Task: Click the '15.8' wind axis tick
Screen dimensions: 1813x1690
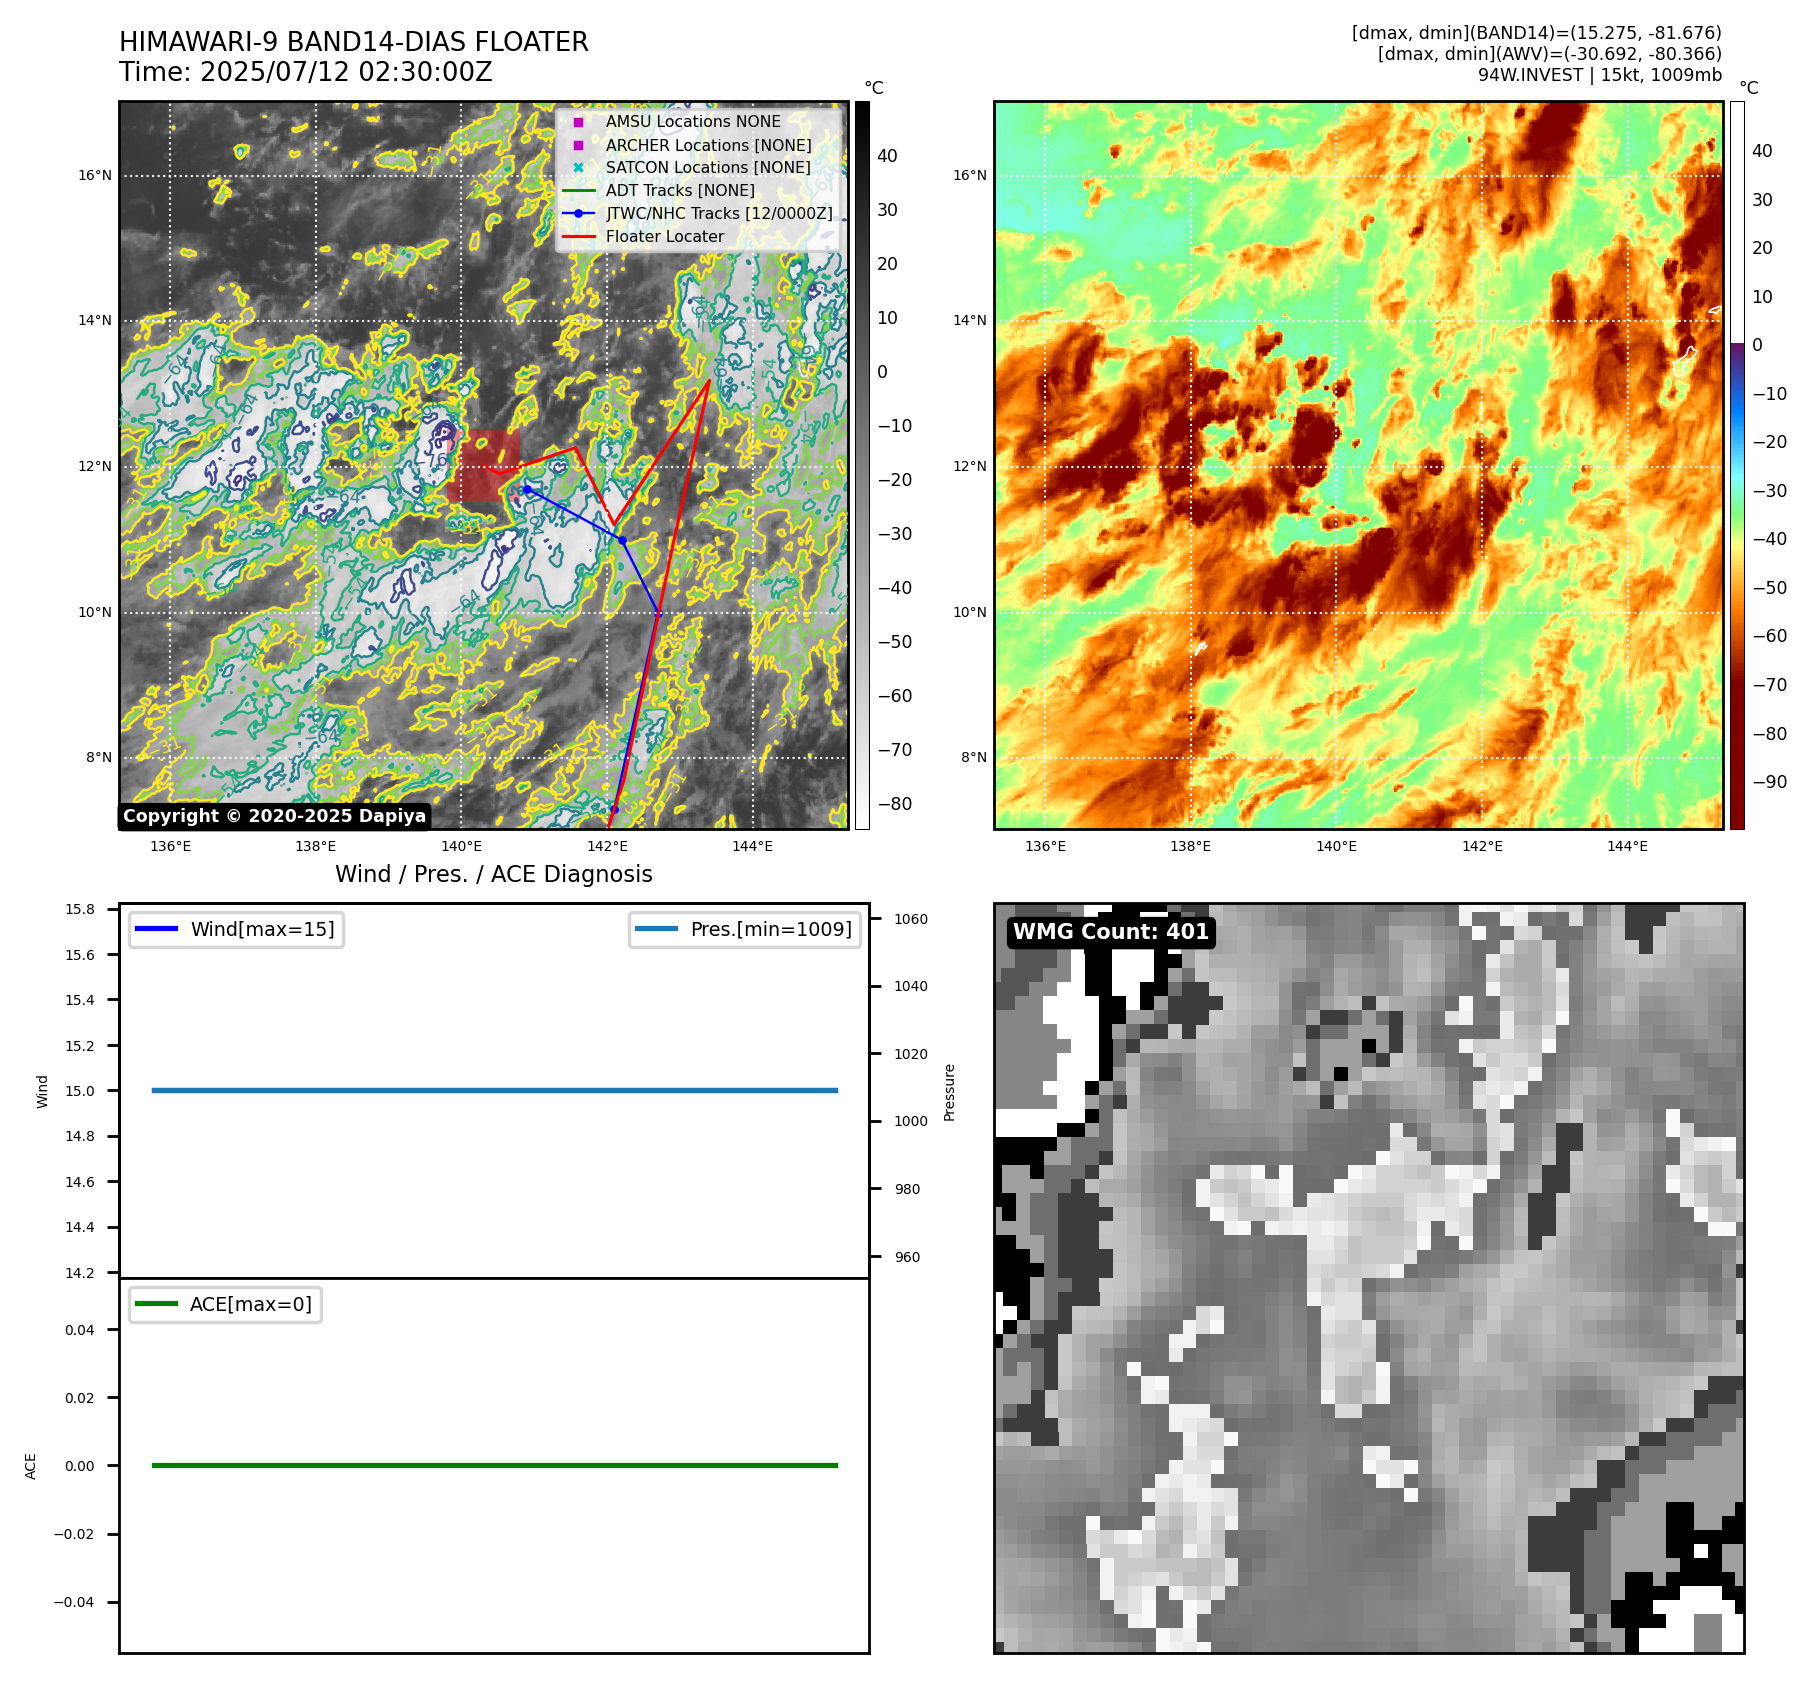Action: pyautogui.click(x=80, y=909)
